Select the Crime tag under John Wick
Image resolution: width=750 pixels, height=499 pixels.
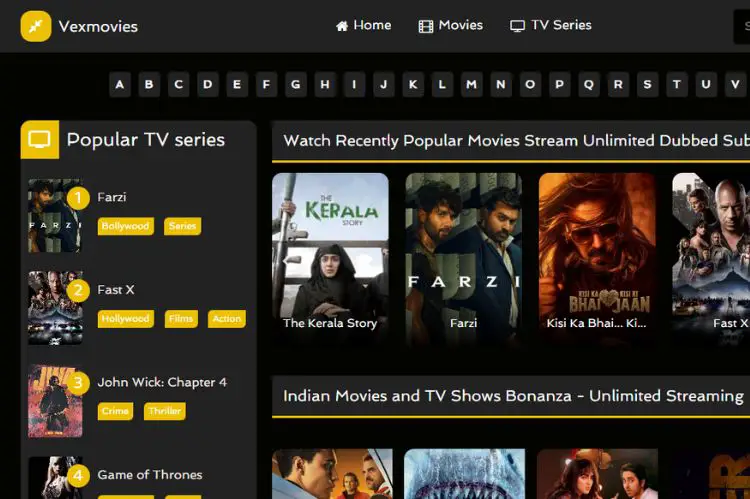point(115,411)
